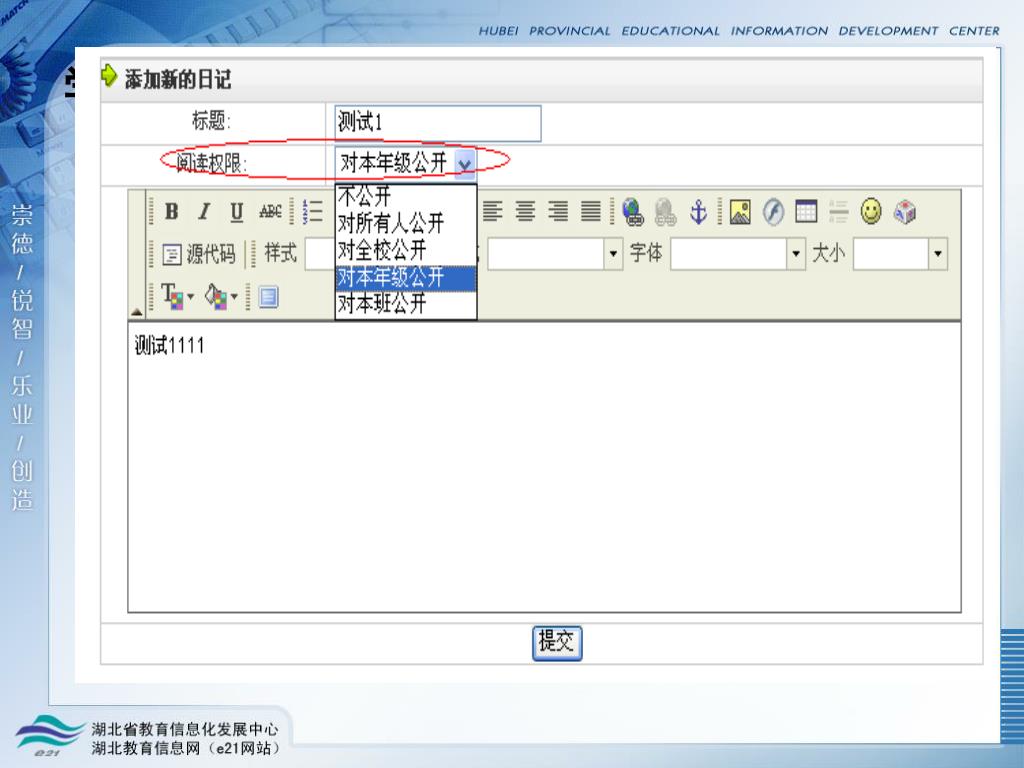Click inside the diary text area
Image resolution: width=1024 pixels, height=768 pixels.
(544, 467)
